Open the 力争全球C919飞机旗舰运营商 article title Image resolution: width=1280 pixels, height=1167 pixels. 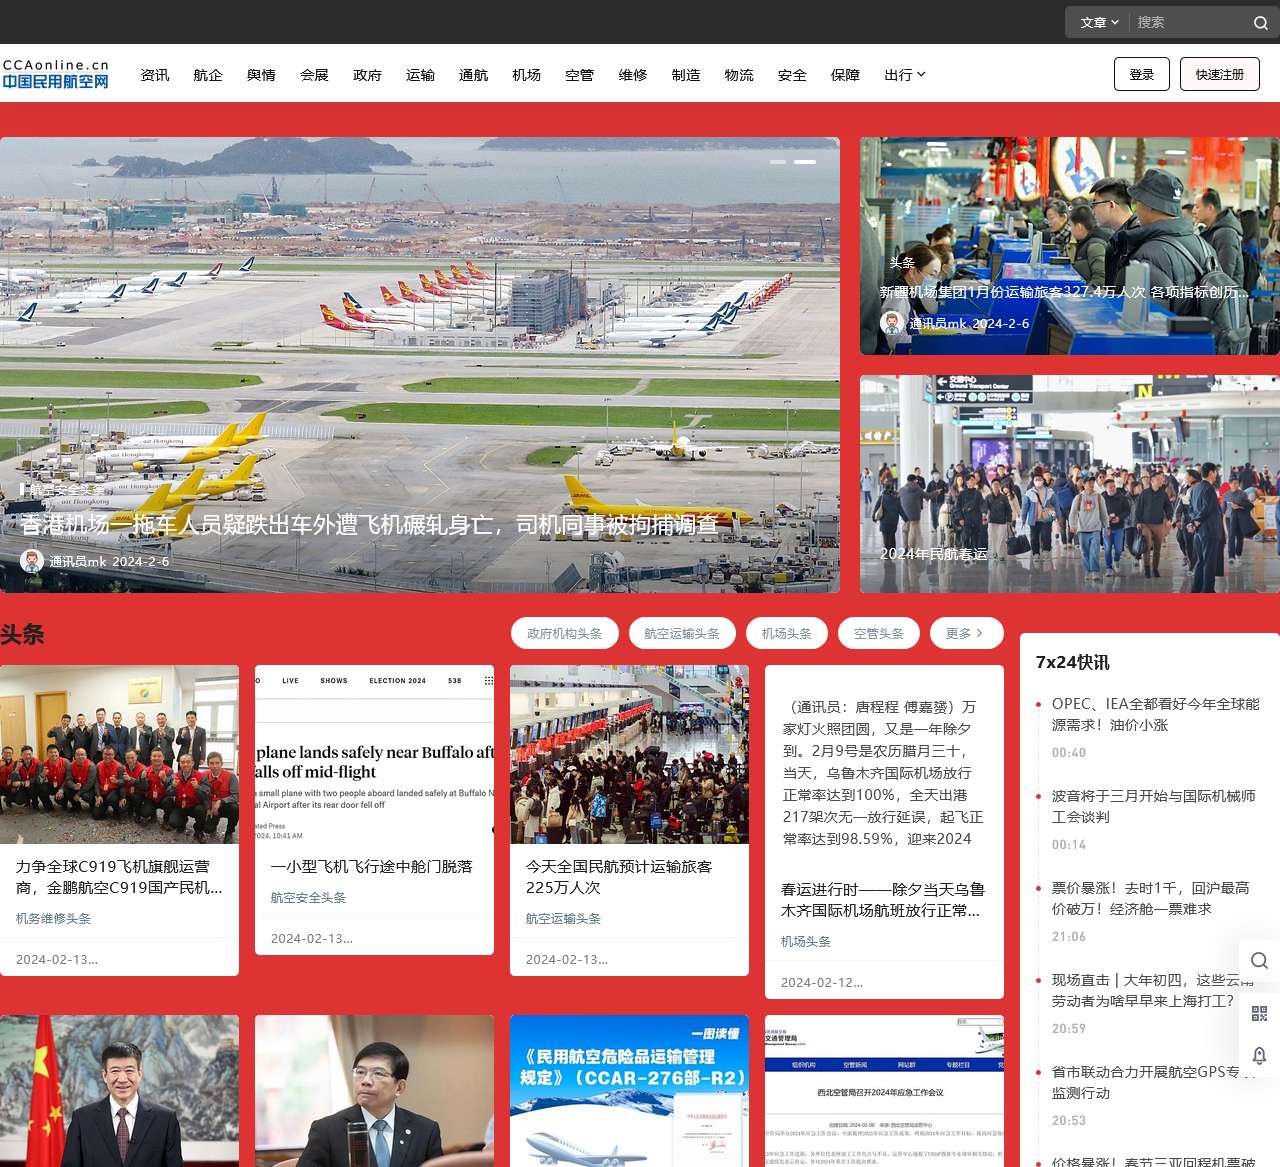coord(119,877)
